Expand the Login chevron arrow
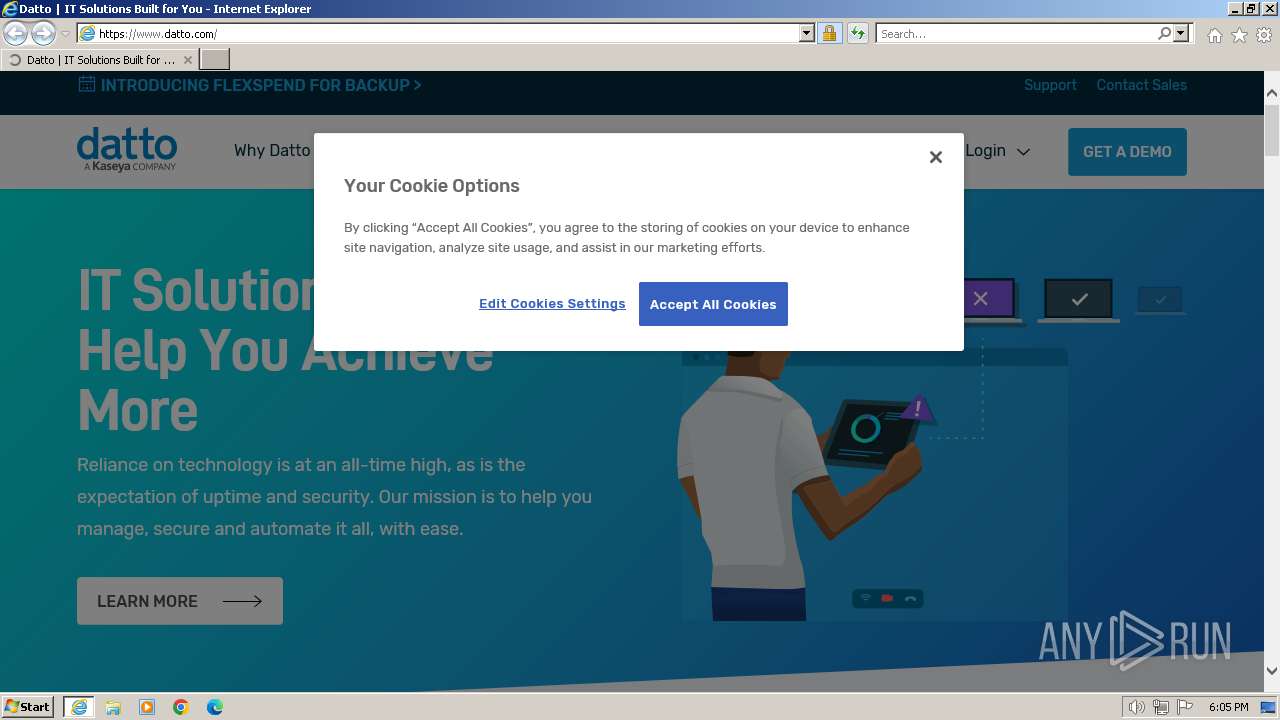Screen dimensions: 1280x720 1023,152
